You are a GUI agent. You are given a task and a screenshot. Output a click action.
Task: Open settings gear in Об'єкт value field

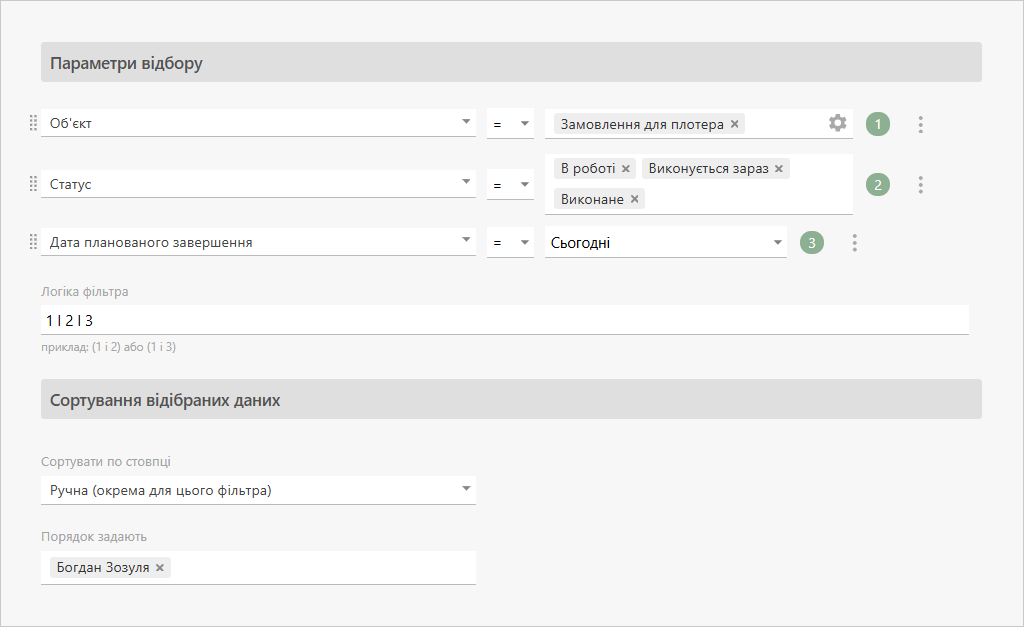click(x=837, y=123)
